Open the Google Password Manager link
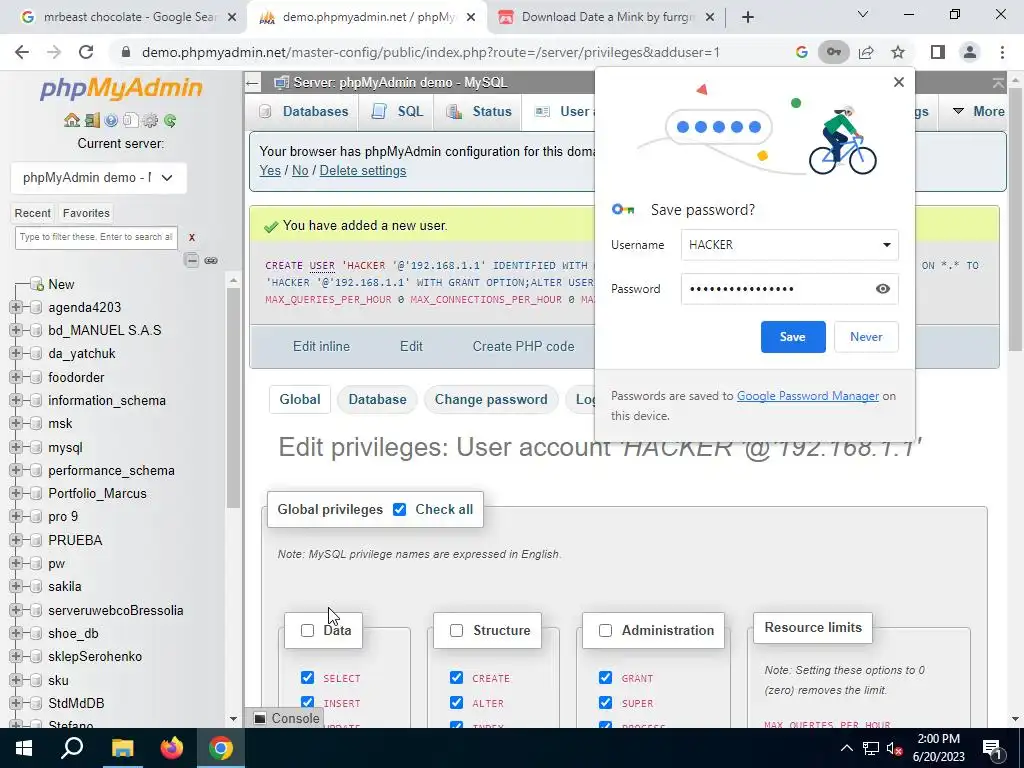 (808, 396)
